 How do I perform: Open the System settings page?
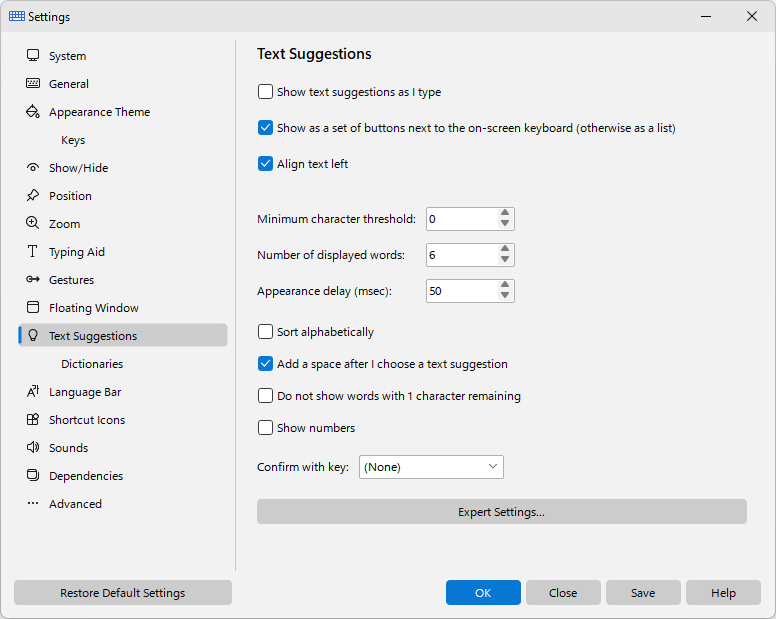point(123,56)
